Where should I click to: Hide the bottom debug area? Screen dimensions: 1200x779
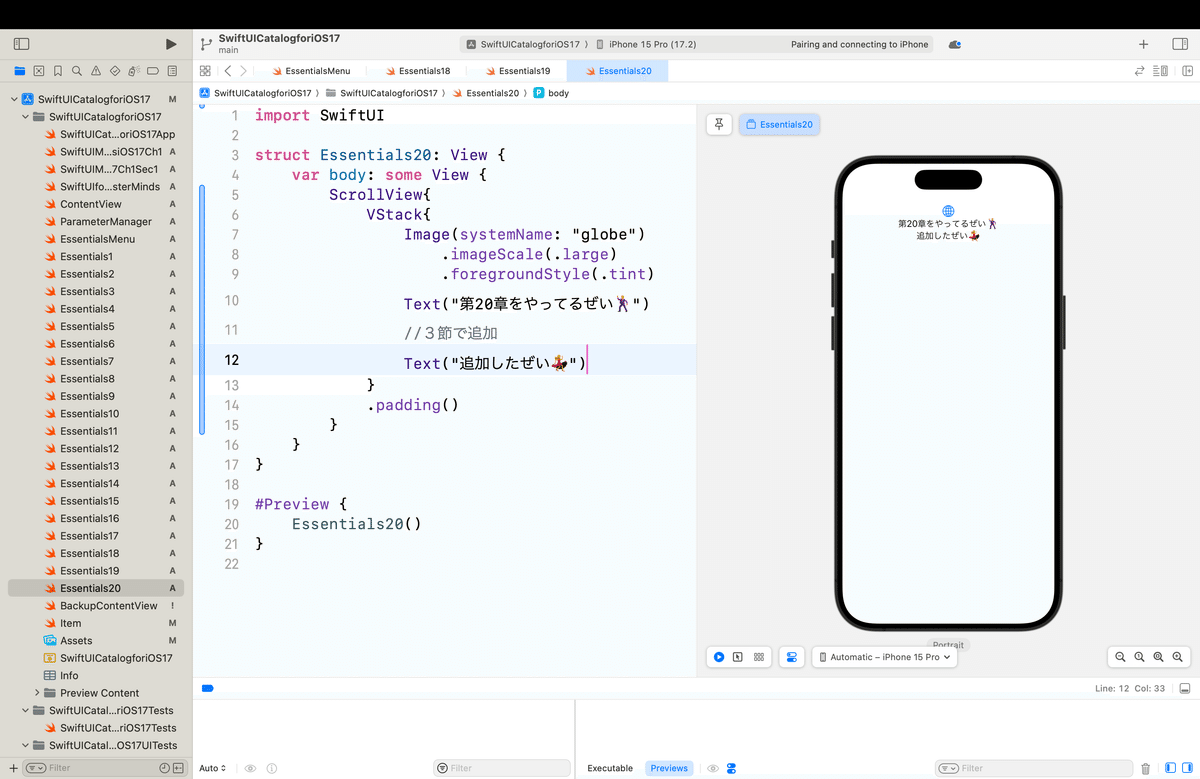pos(1185,688)
